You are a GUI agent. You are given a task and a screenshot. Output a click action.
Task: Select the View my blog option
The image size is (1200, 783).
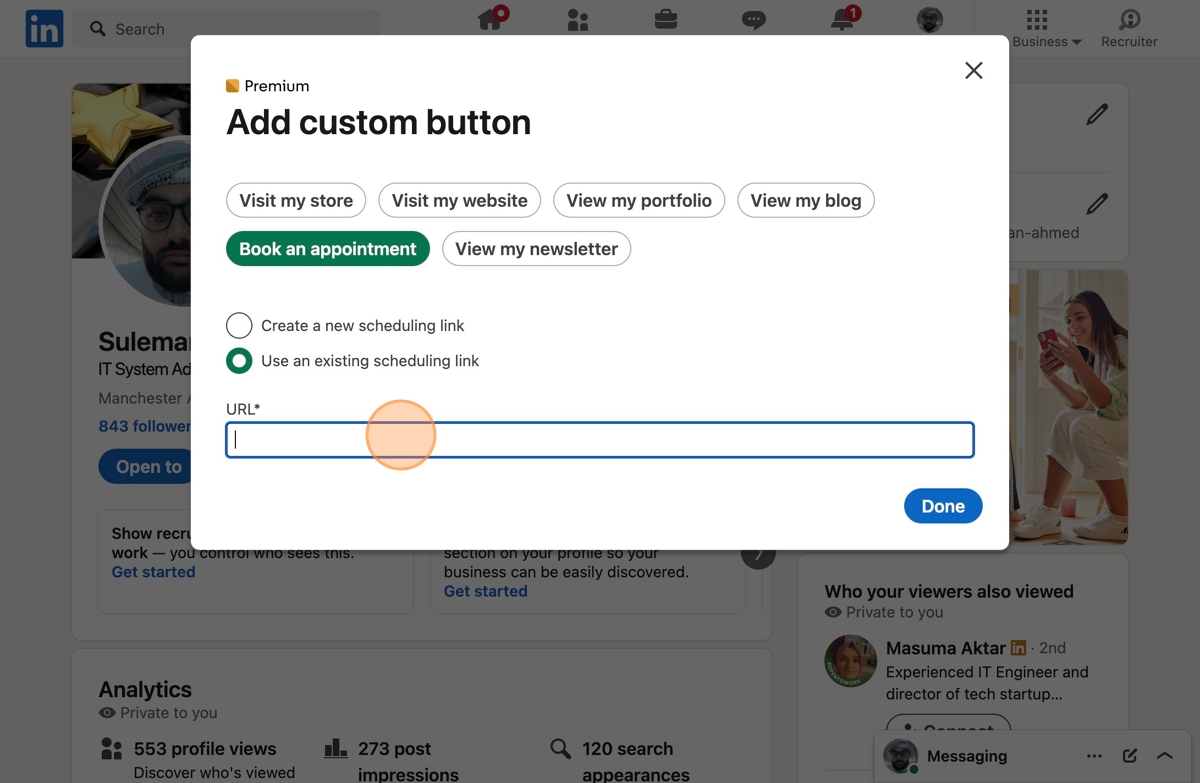point(806,200)
